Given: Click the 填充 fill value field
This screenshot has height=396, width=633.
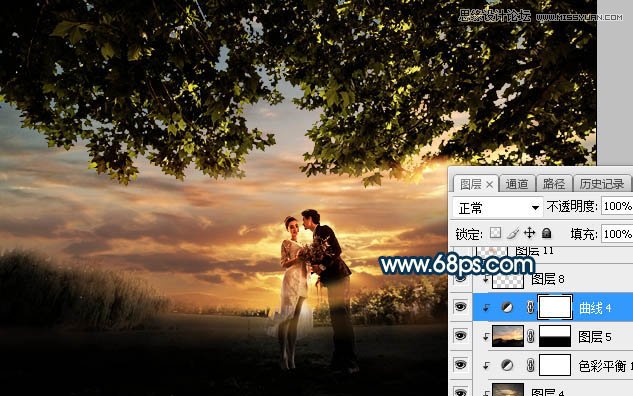Looking at the screenshot, I should point(617,234).
